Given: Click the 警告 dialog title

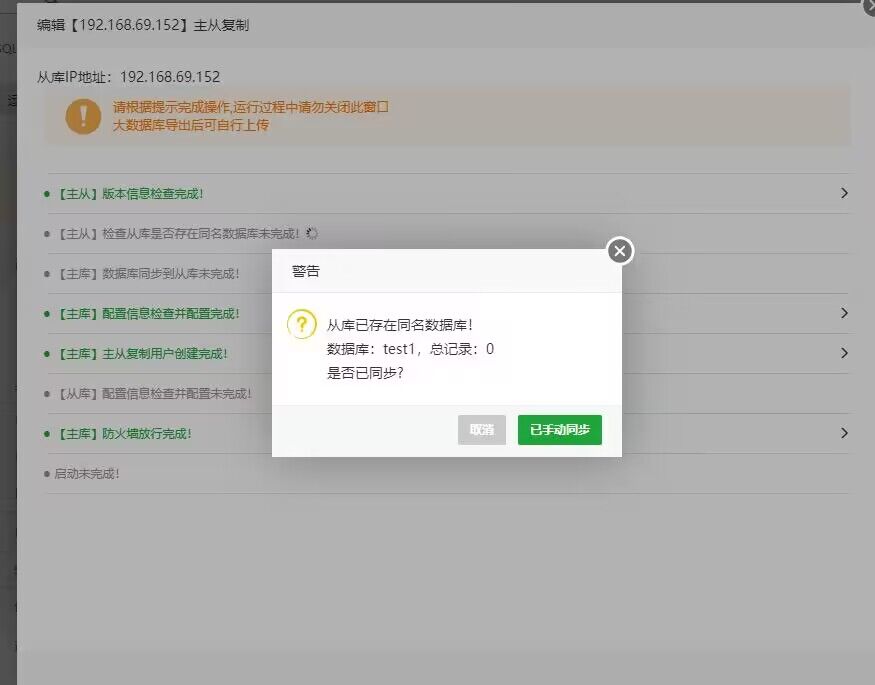Looking at the screenshot, I should [306, 271].
